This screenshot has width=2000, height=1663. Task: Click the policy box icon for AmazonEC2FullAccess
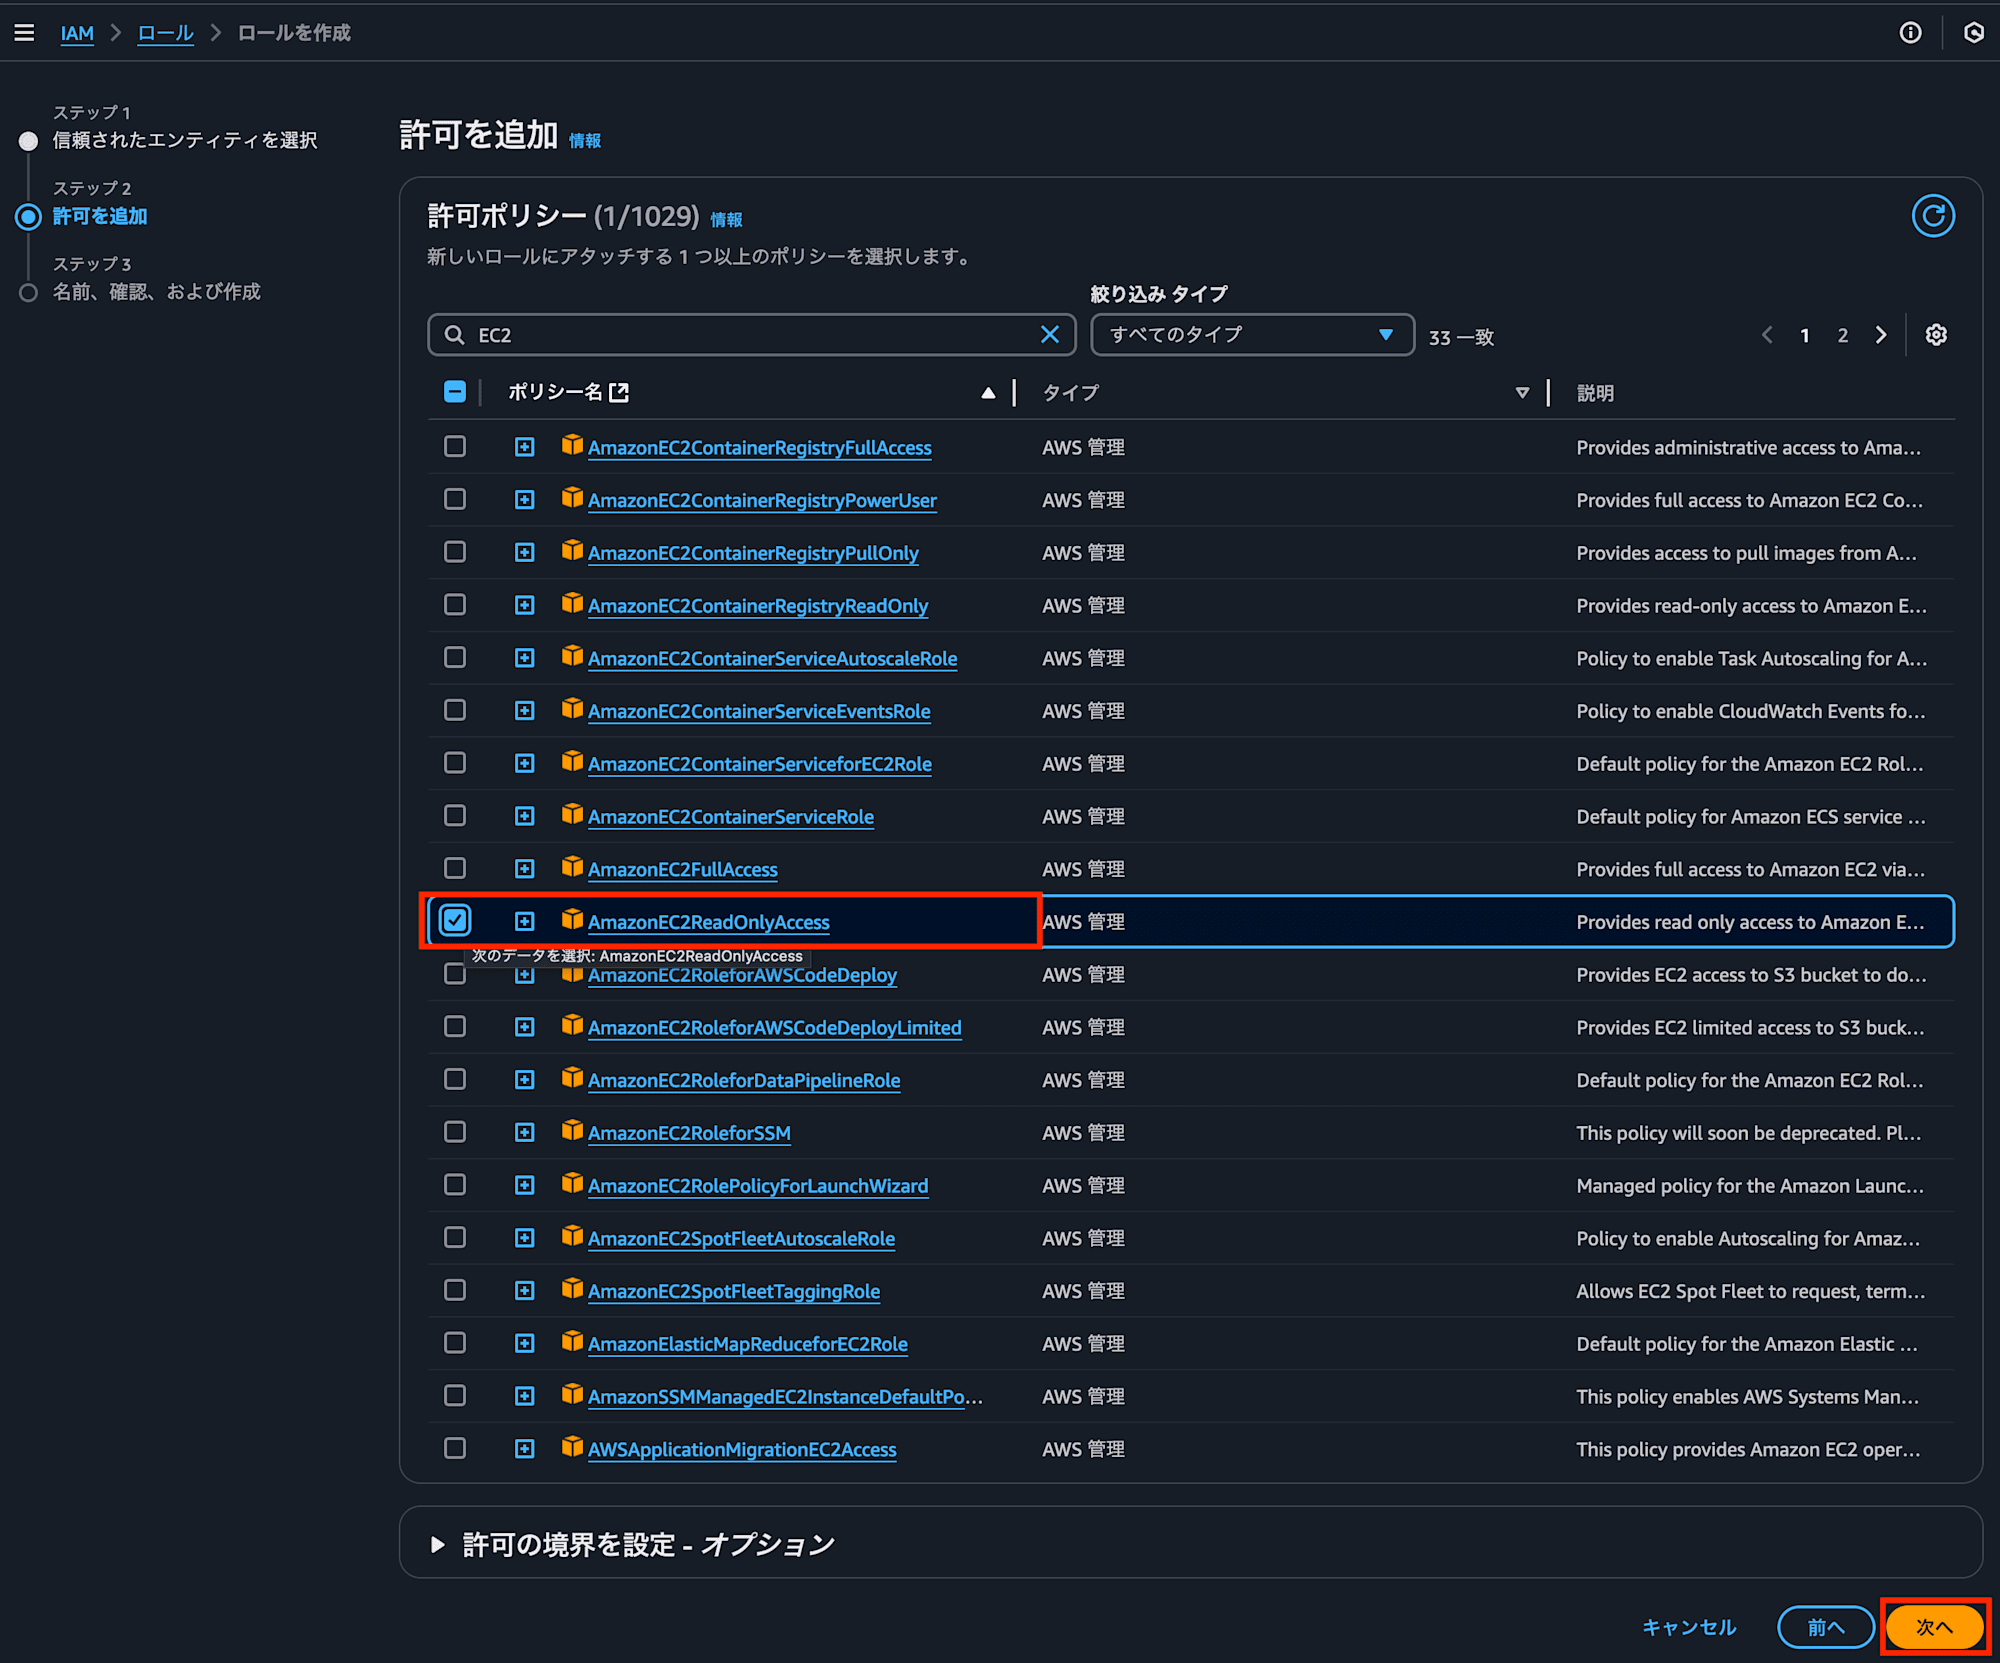[572, 868]
